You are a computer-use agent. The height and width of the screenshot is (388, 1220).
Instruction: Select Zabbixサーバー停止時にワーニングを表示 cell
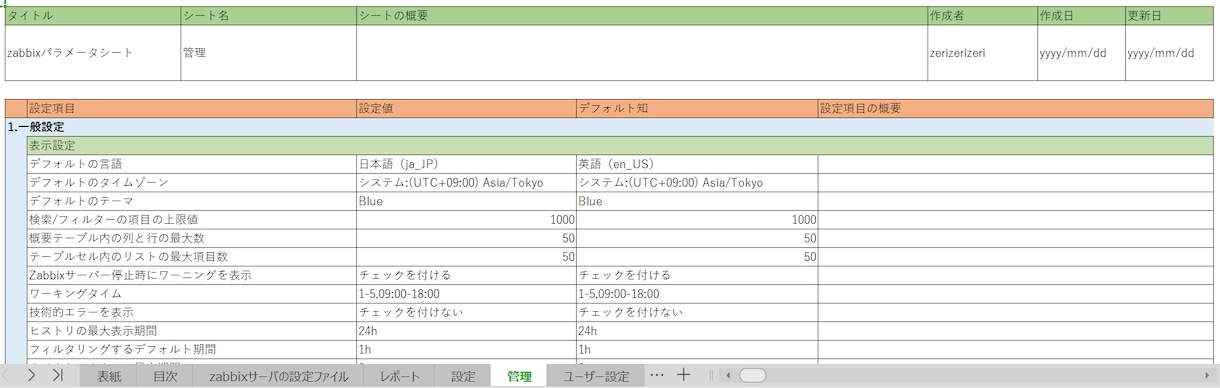[191, 275]
